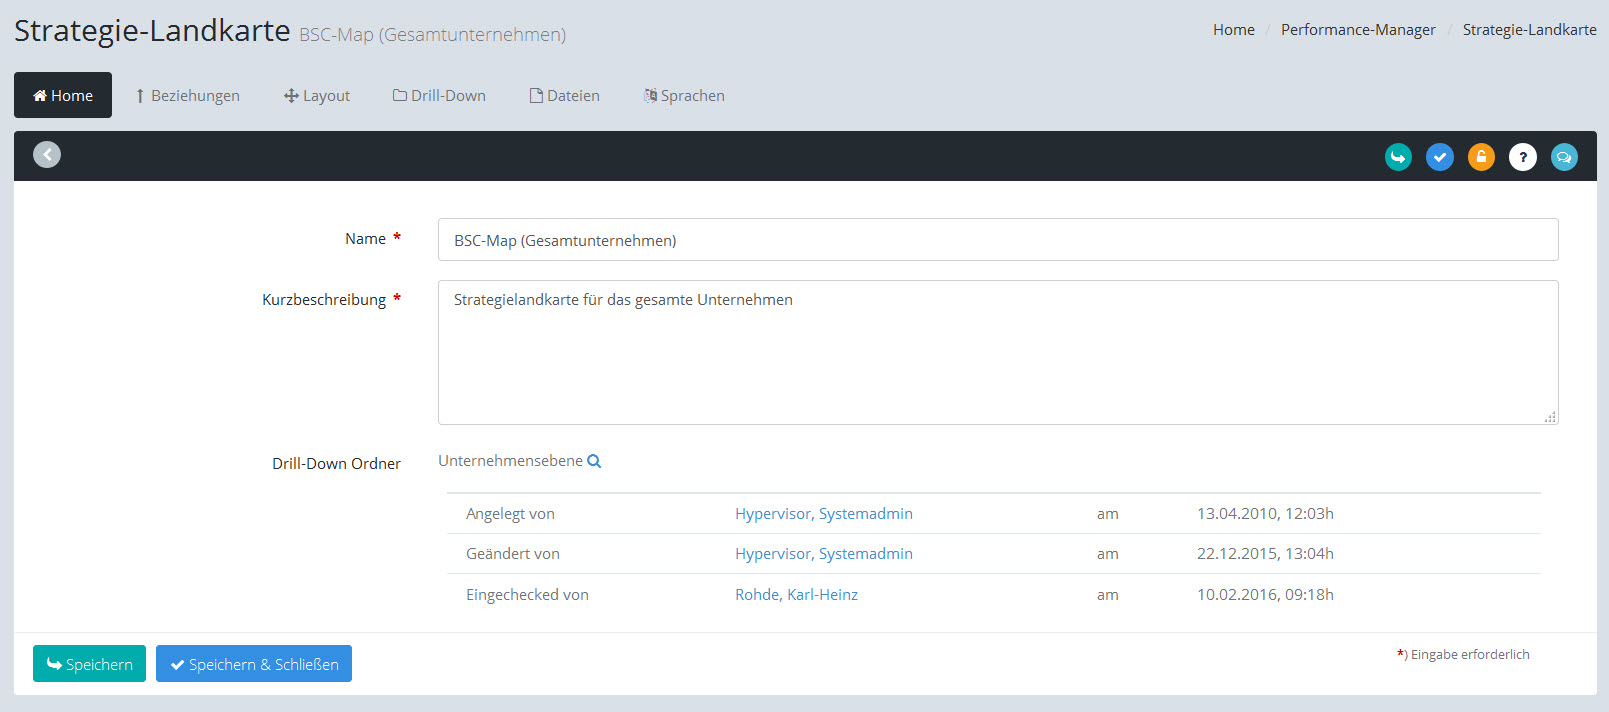Click the magnifier next to Unternehmensebene

pyautogui.click(x=594, y=461)
